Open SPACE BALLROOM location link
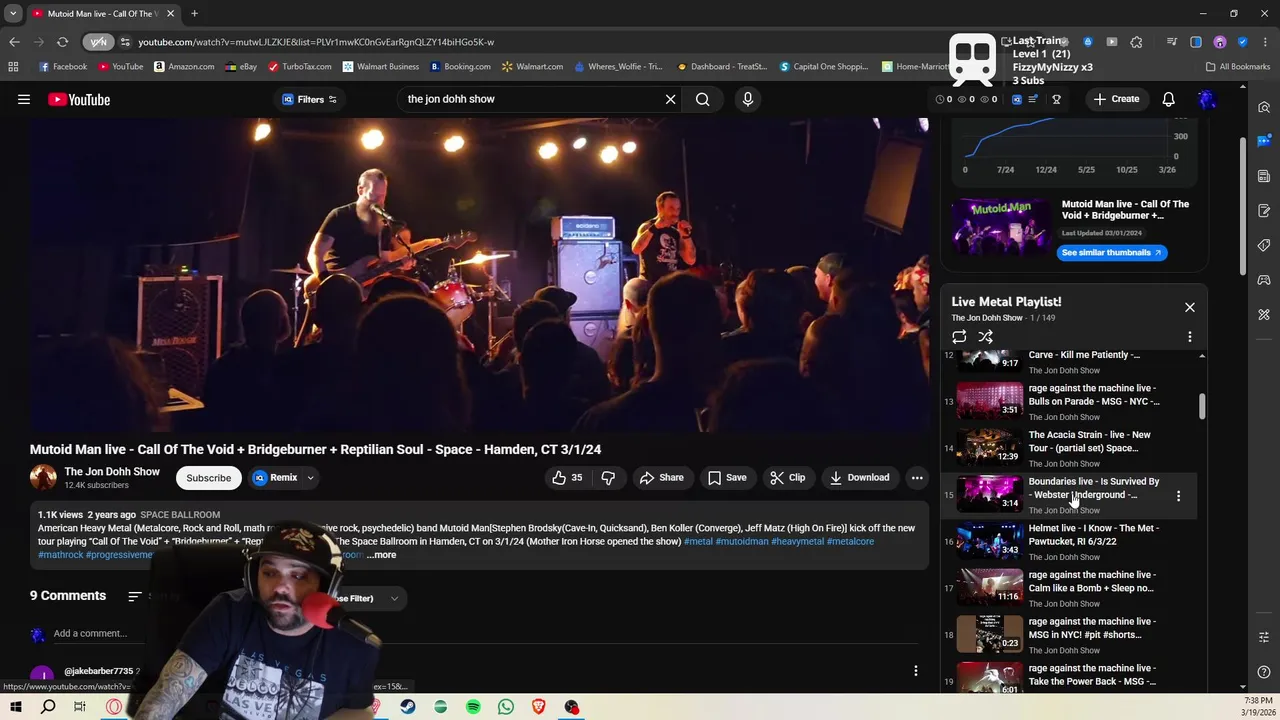 pos(180,515)
